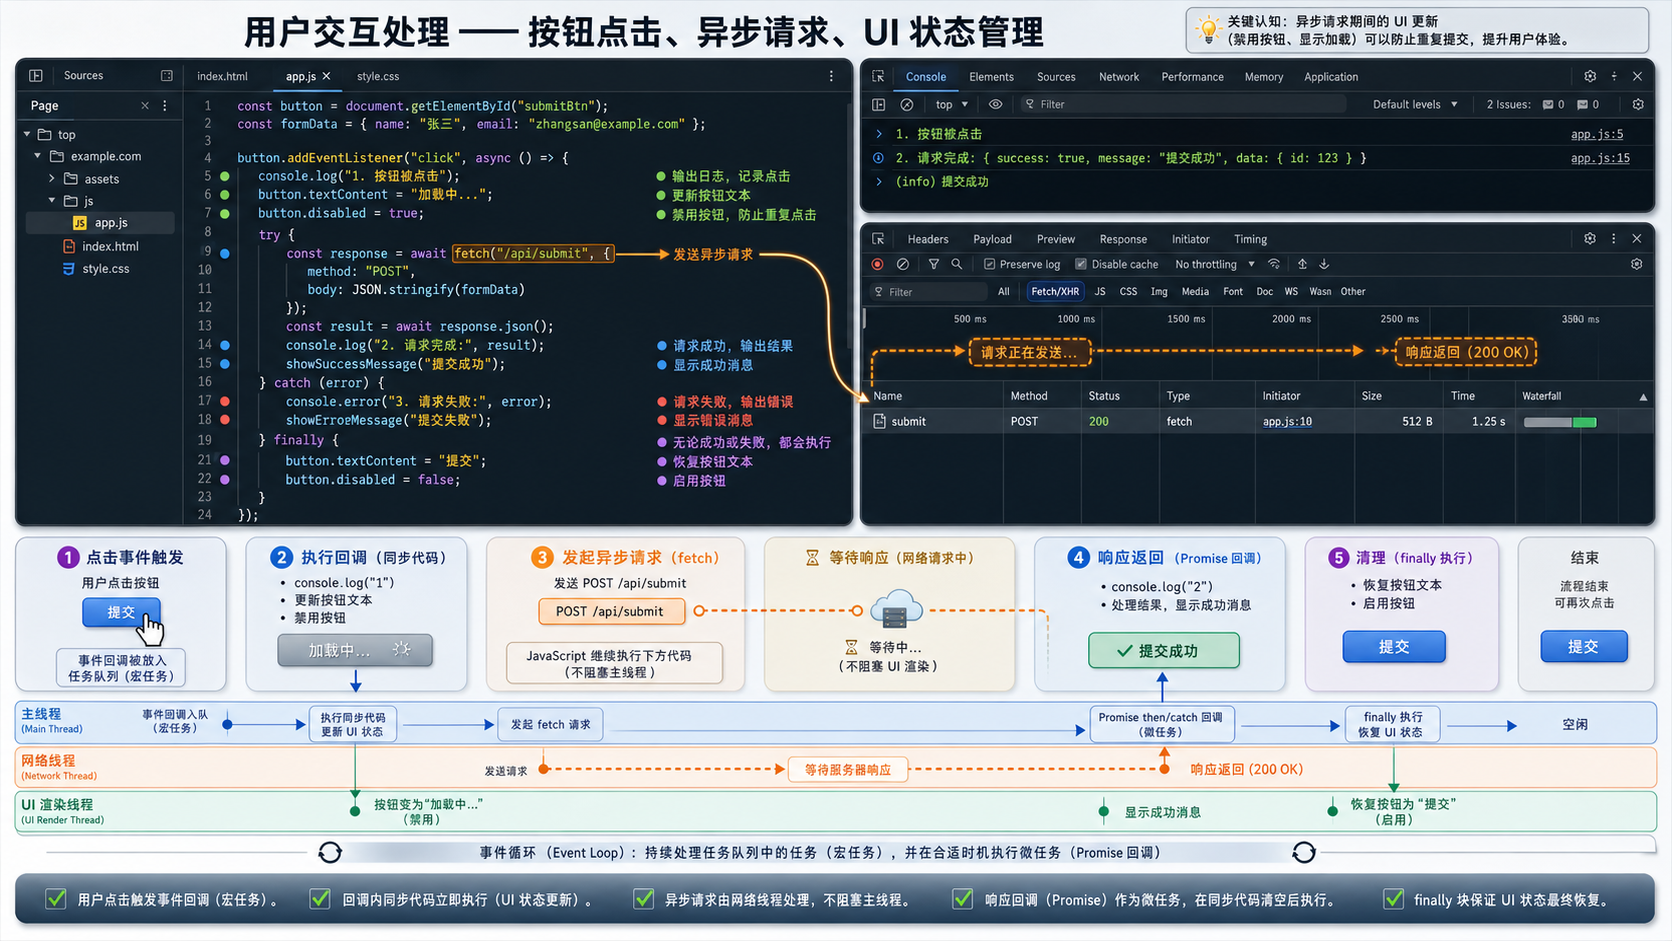Open Network panel three-dot menu
The height and width of the screenshot is (941, 1672).
[1614, 239]
